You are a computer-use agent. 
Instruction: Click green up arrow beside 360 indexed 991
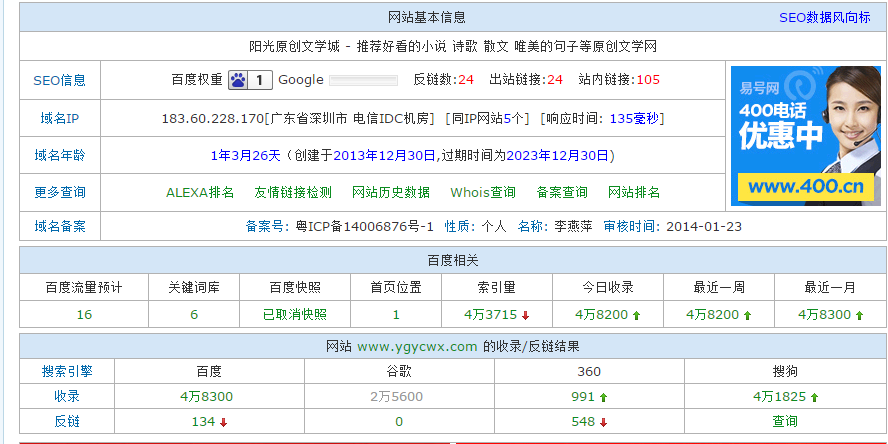(603, 397)
